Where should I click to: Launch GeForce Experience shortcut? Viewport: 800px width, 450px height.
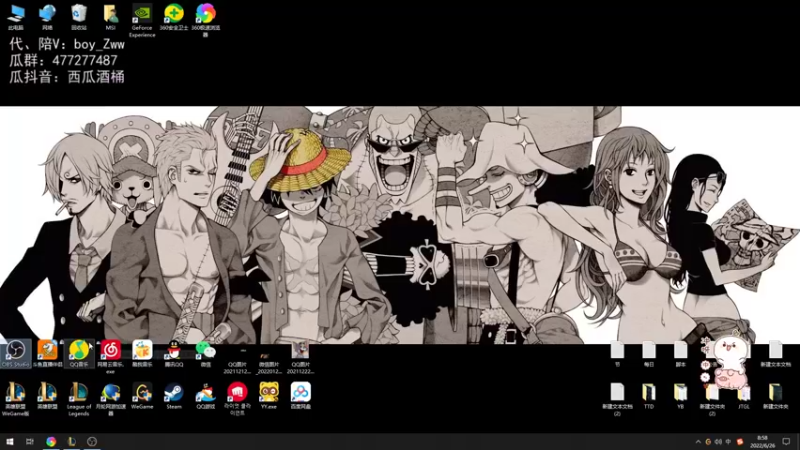click(x=142, y=20)
